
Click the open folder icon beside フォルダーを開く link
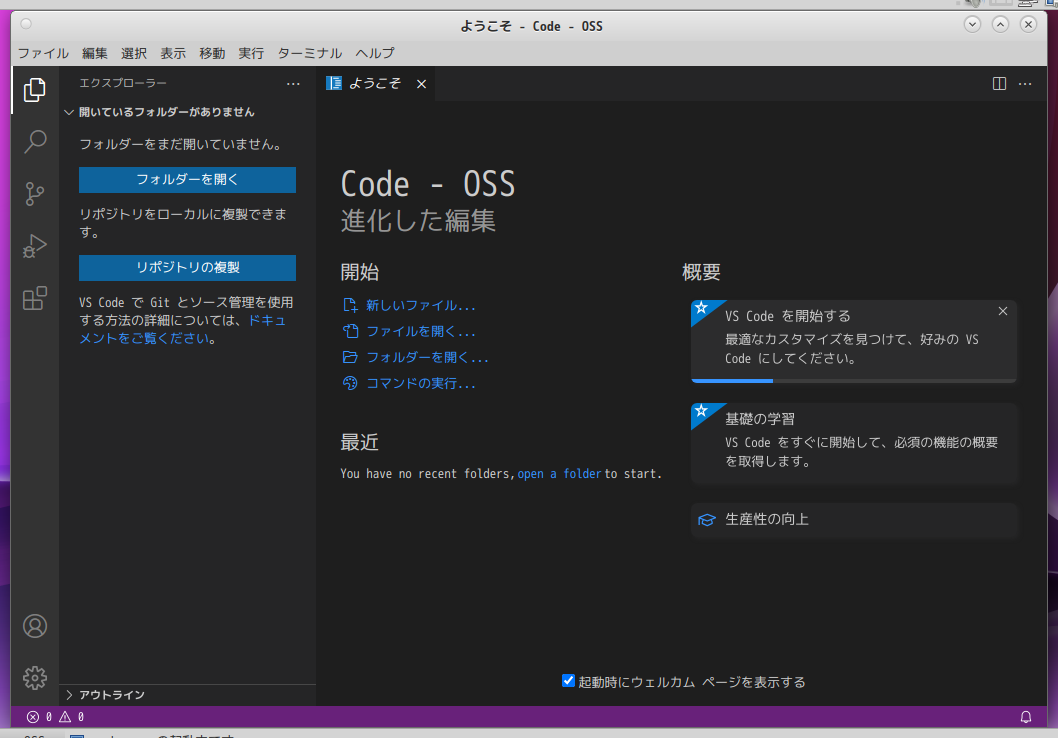pyautogui.click(x=350, y=358)
